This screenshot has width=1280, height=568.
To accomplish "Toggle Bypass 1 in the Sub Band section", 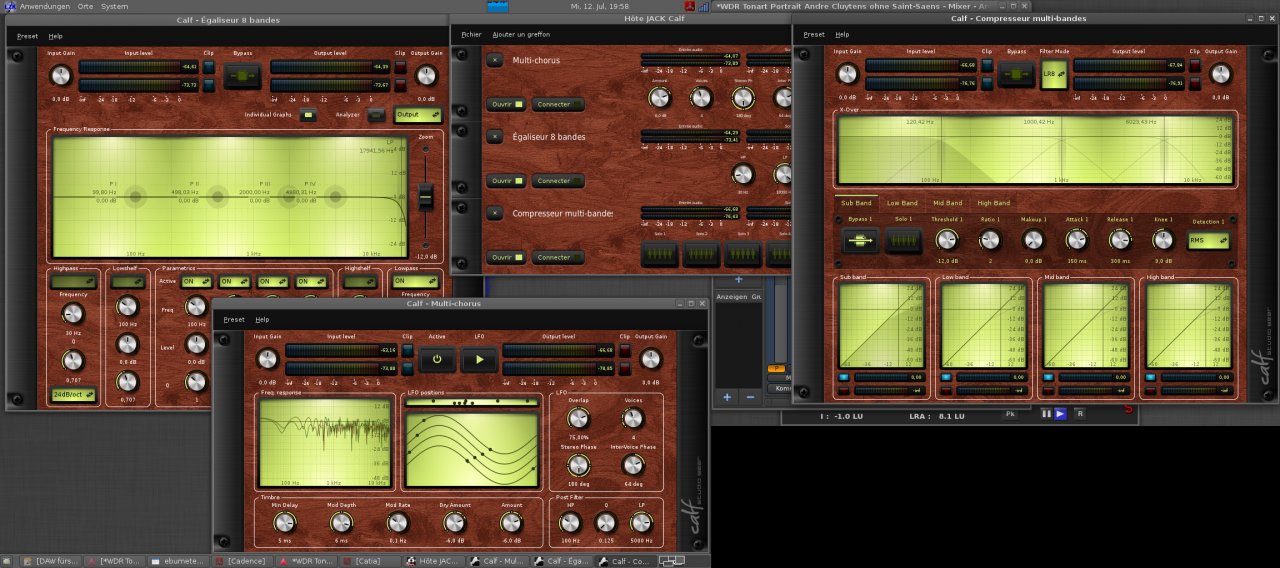I will tap(860, 240).
